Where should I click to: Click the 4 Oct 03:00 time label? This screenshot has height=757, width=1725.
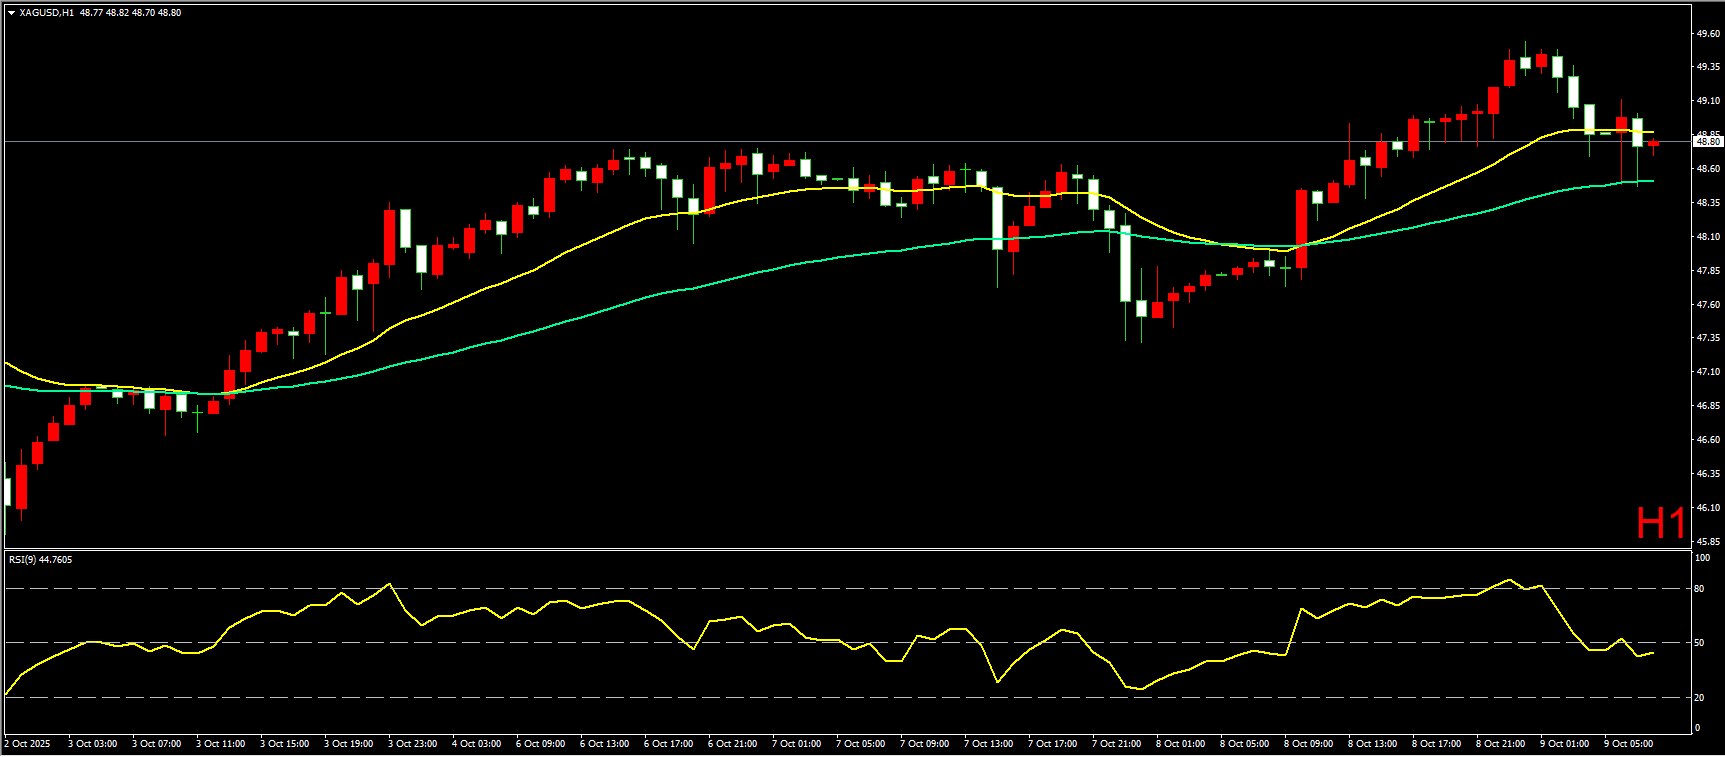pos(477,744)
